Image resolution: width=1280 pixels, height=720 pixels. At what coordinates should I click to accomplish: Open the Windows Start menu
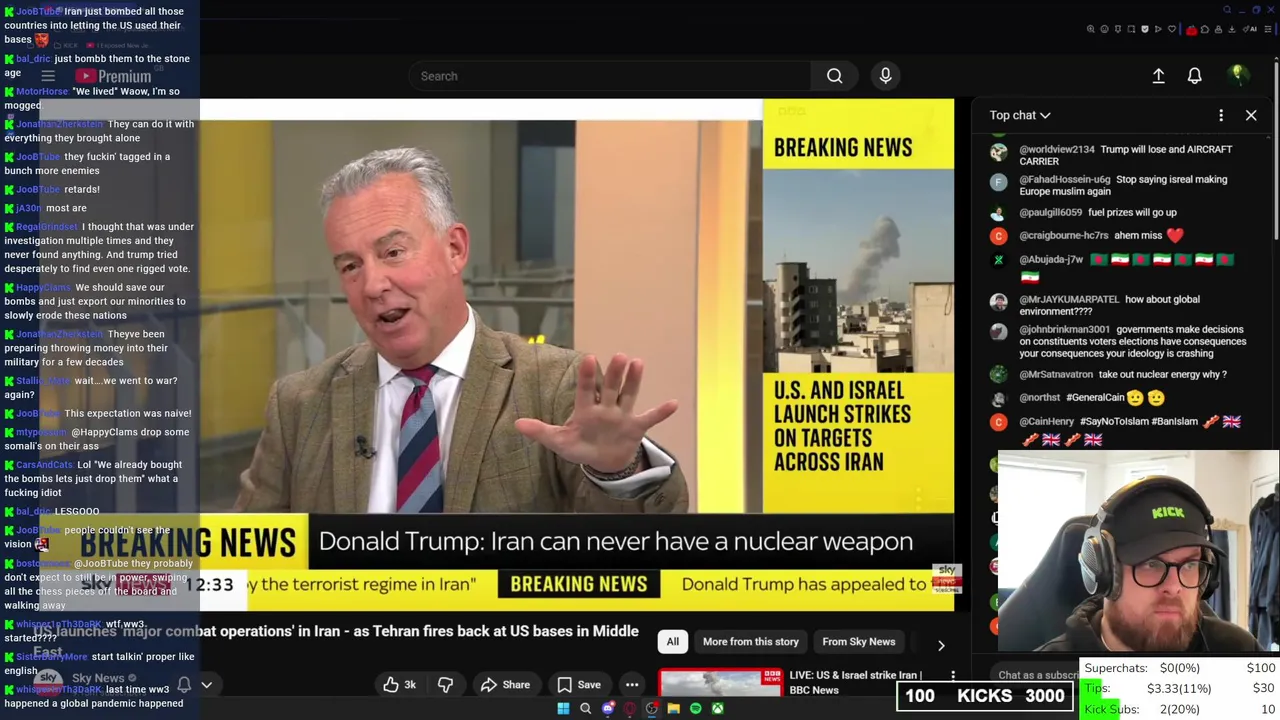[x=563, y=709]
